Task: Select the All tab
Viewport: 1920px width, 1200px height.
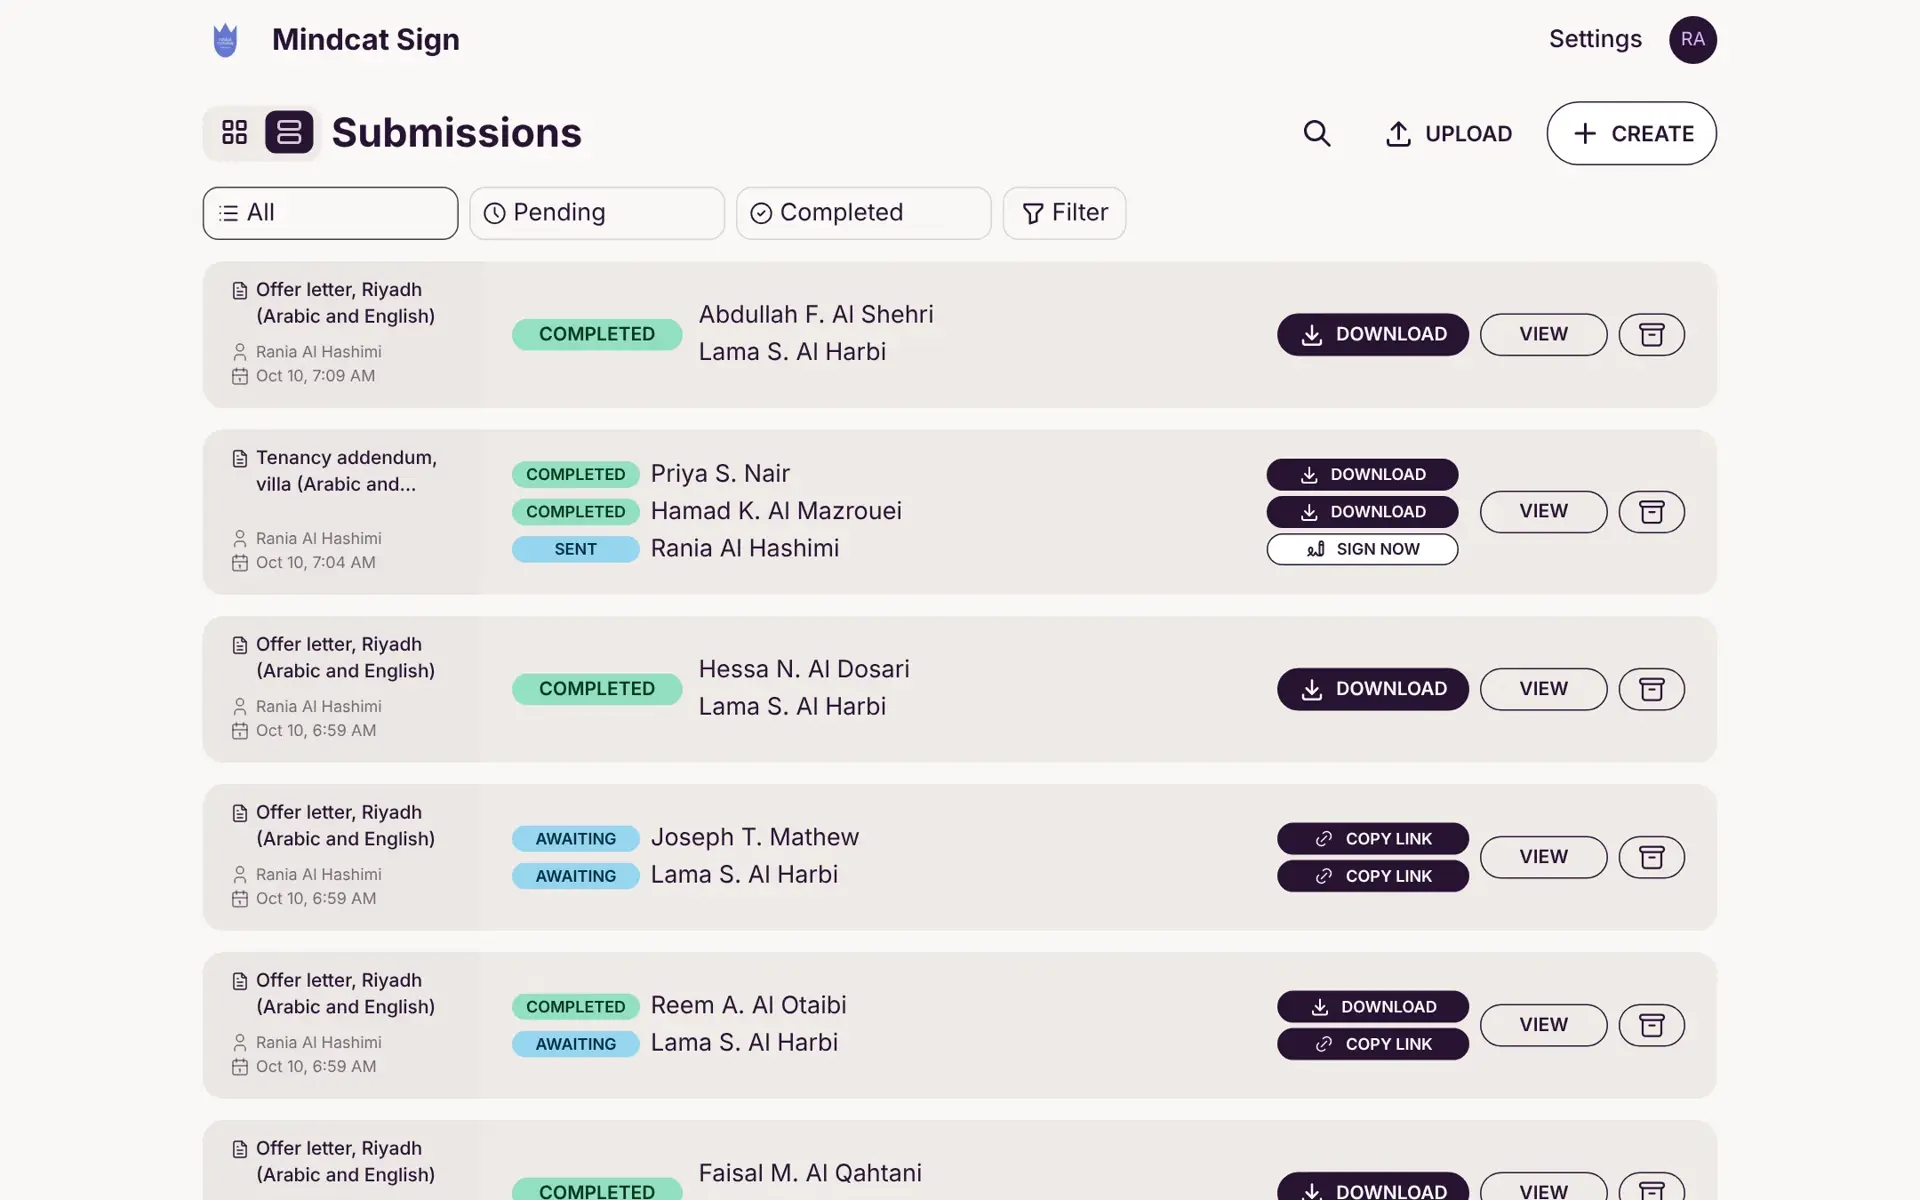Action: click(330, 213)
